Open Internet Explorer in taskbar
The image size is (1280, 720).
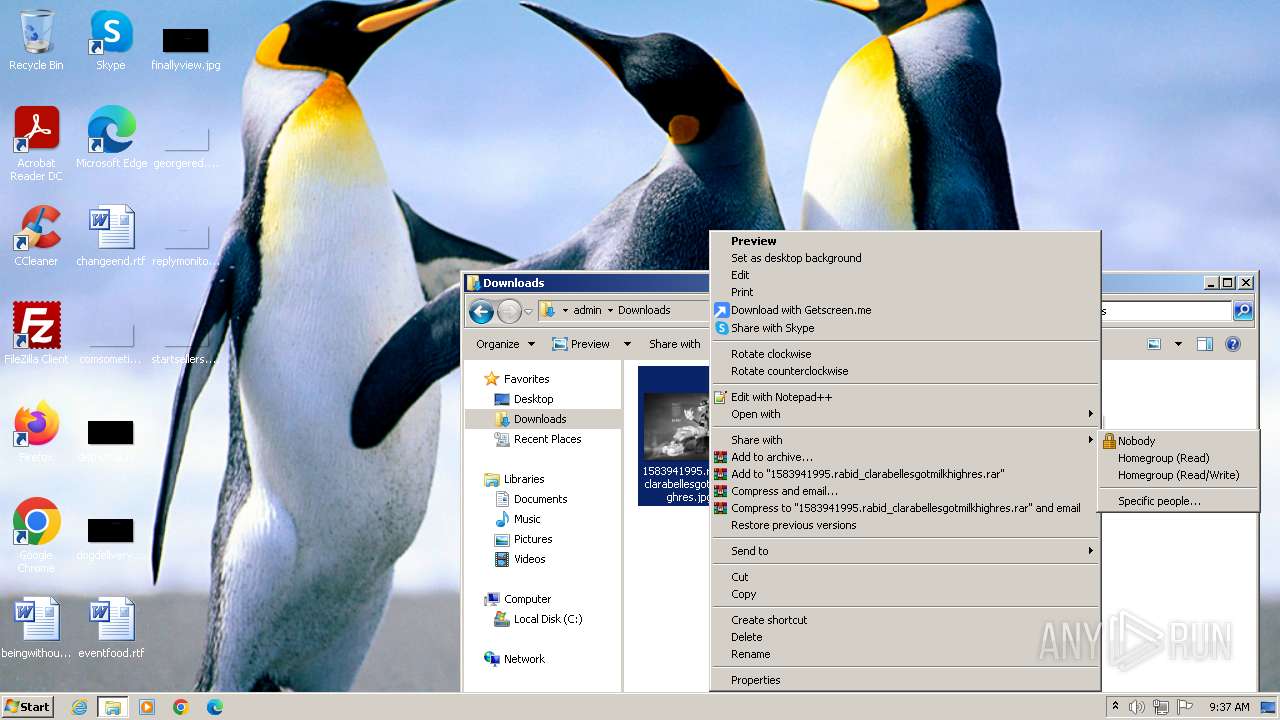(79, 707)
